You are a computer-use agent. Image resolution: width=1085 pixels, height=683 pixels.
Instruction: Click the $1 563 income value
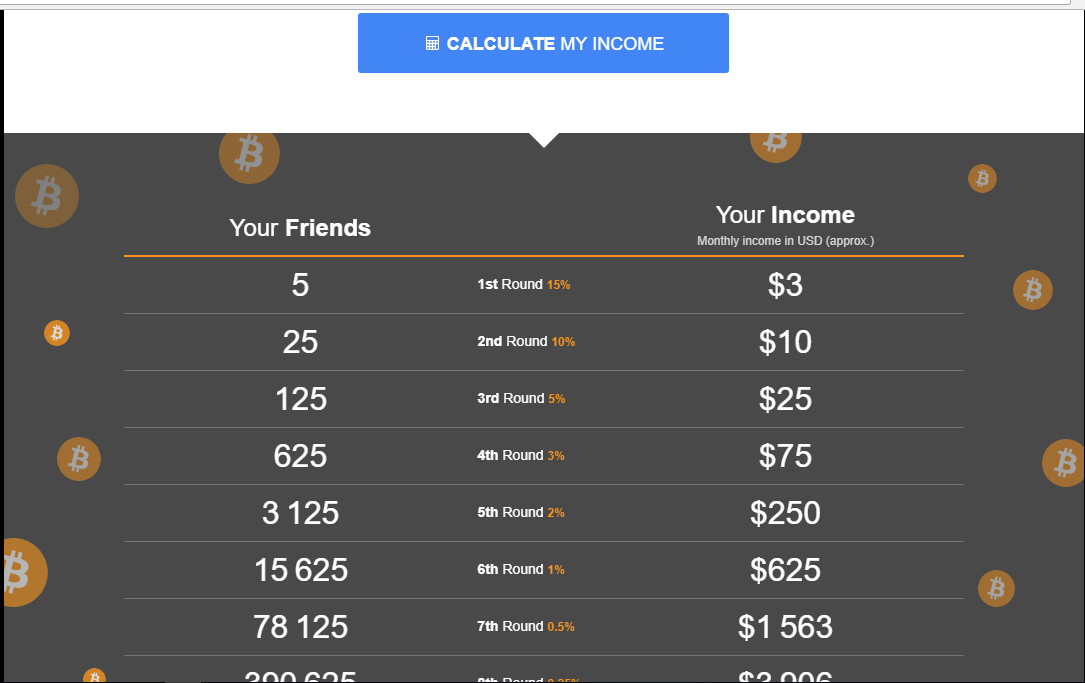pos(785,626)
